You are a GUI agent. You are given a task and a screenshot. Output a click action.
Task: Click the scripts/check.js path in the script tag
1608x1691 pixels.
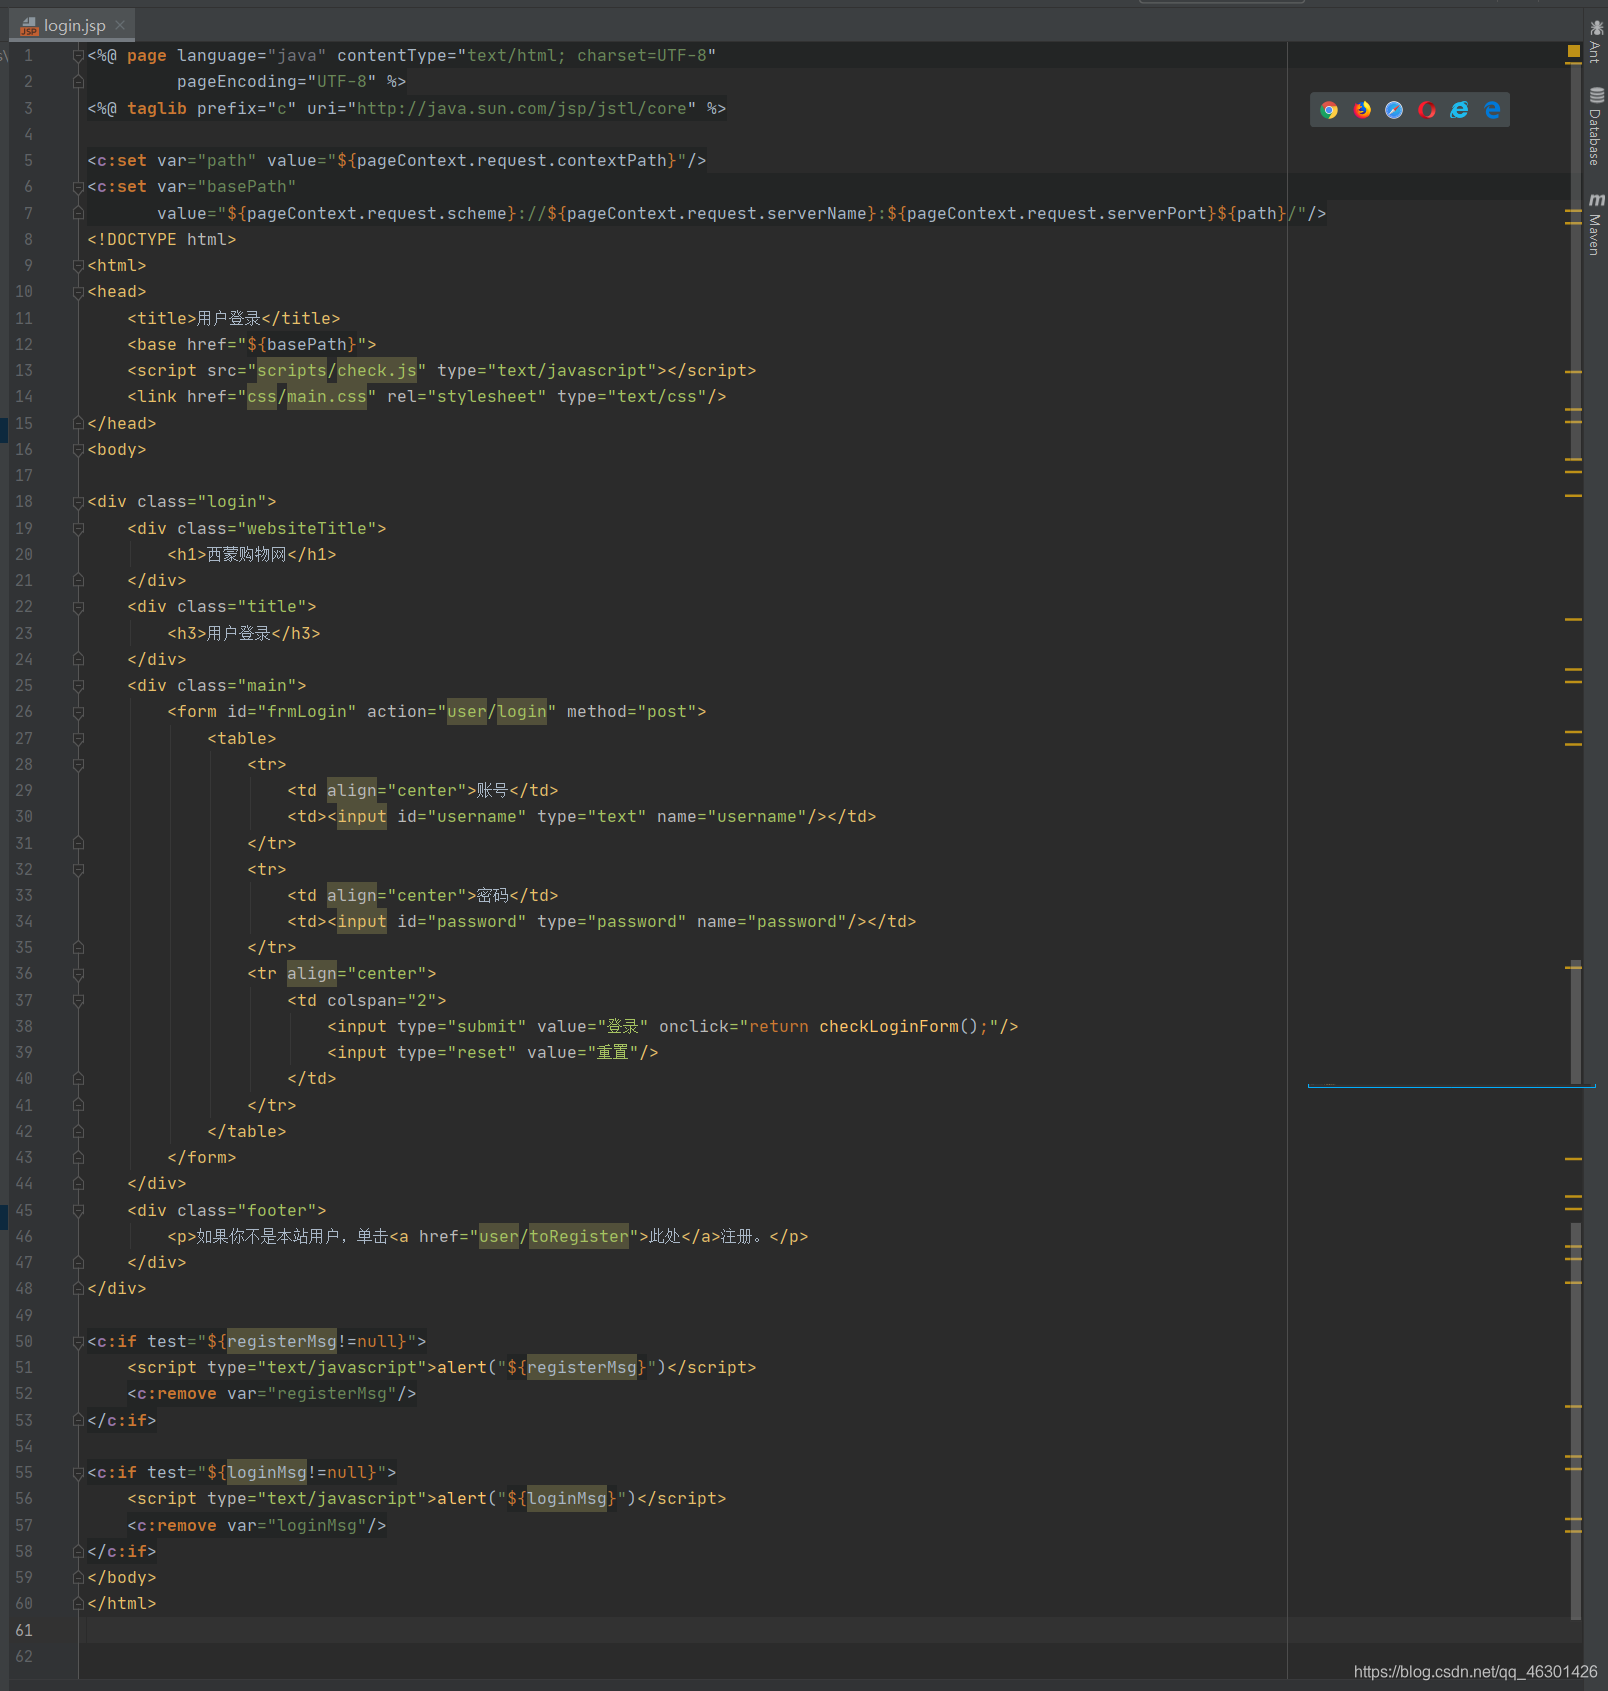[x=337, y=371]
